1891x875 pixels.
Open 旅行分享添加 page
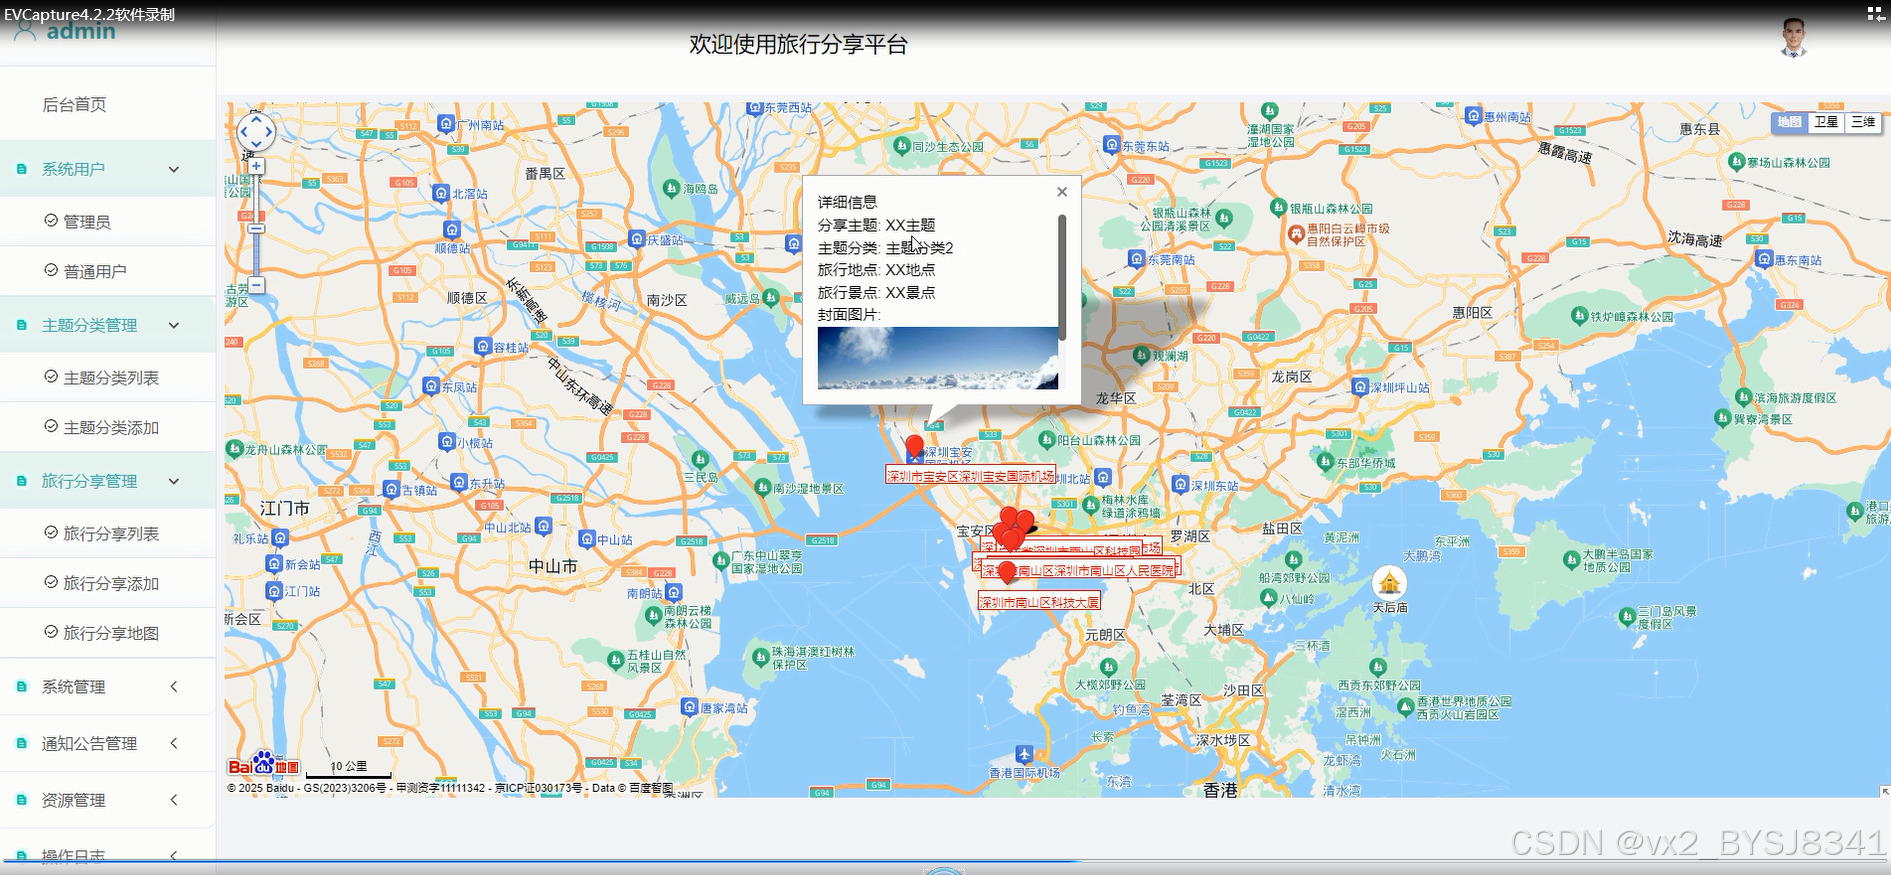click(x=108, y=583)
